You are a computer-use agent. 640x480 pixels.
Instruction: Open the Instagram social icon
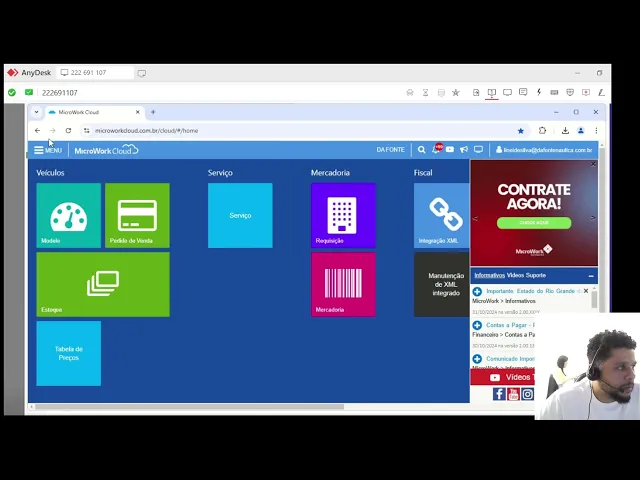pos(527,394)
